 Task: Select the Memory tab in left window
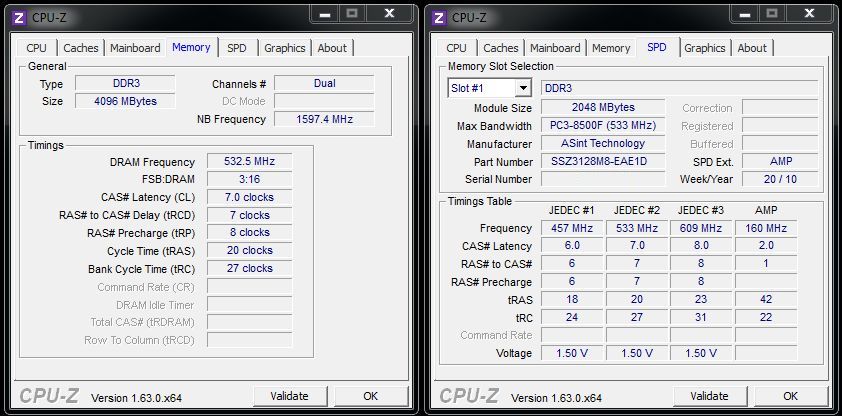pos(191,47)
